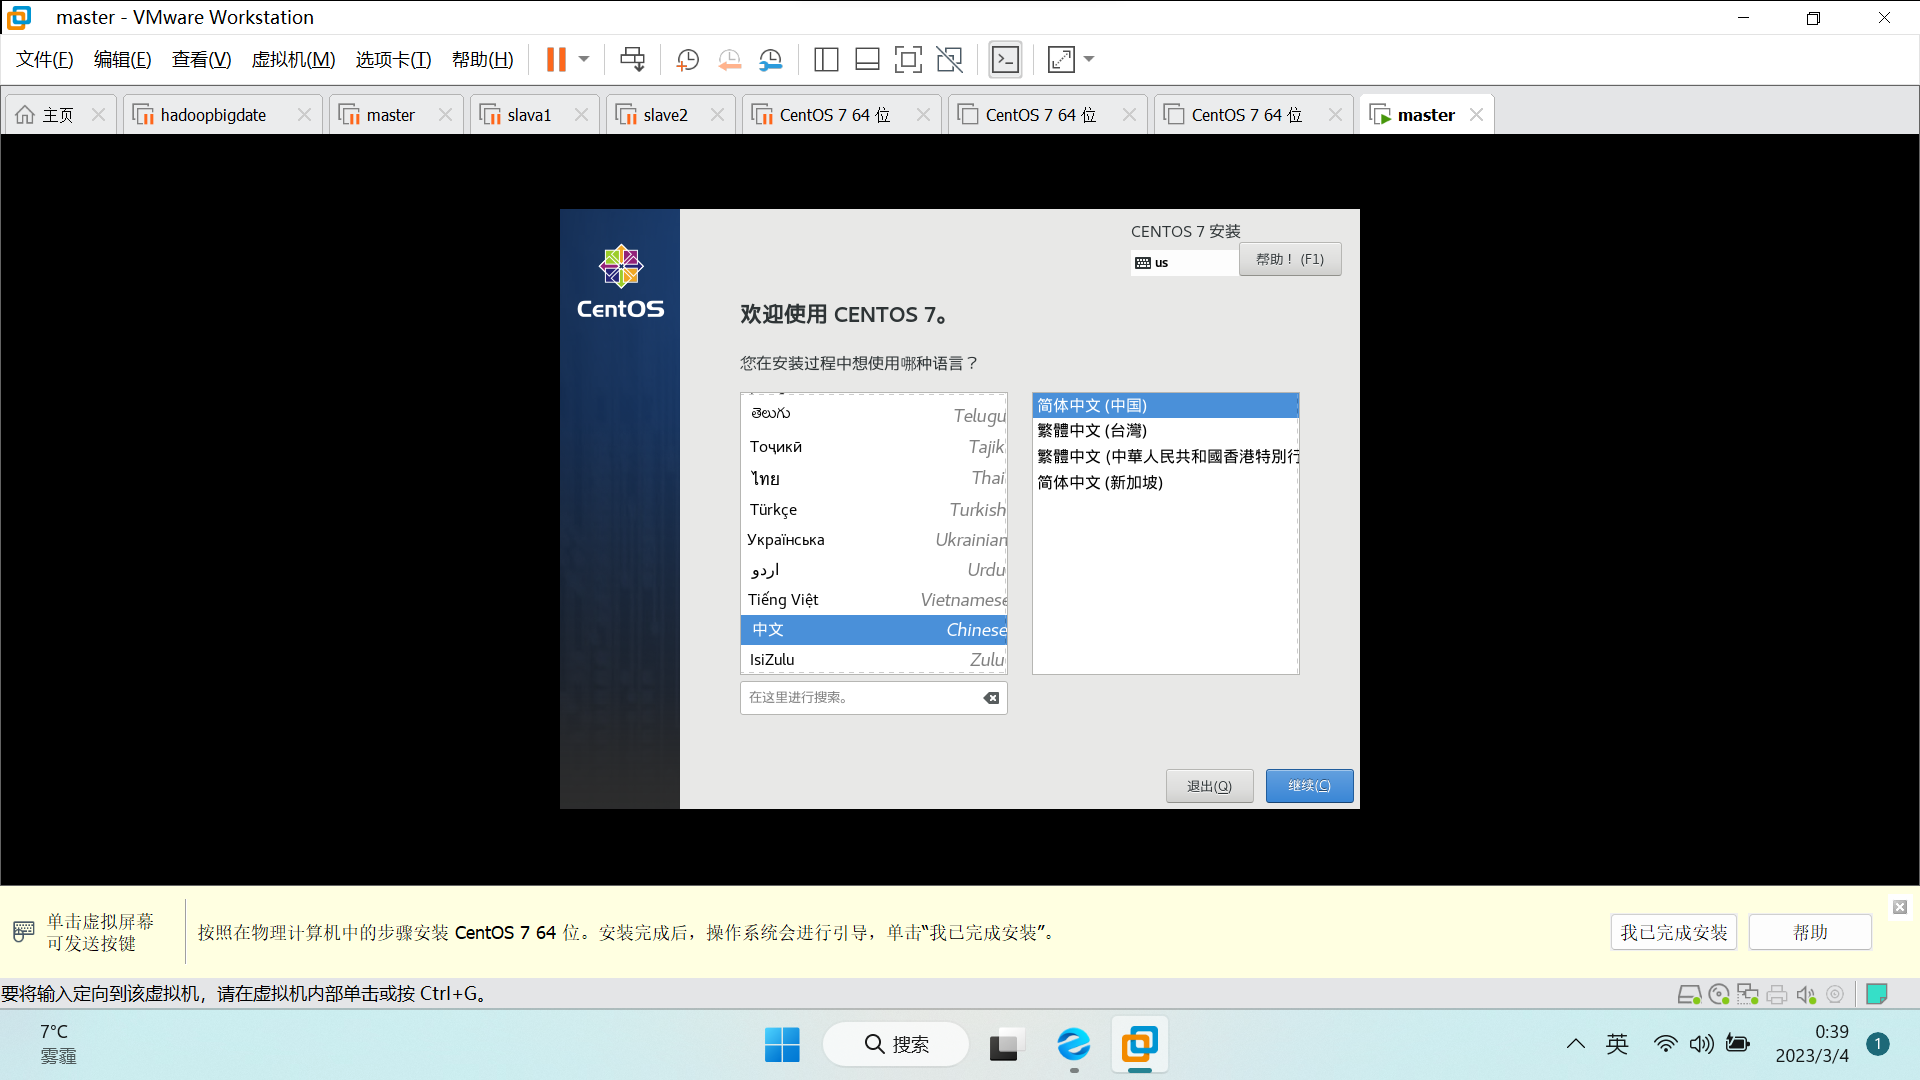
Task: Click the hard disk status icon
Action: [x=1689, y=994]
